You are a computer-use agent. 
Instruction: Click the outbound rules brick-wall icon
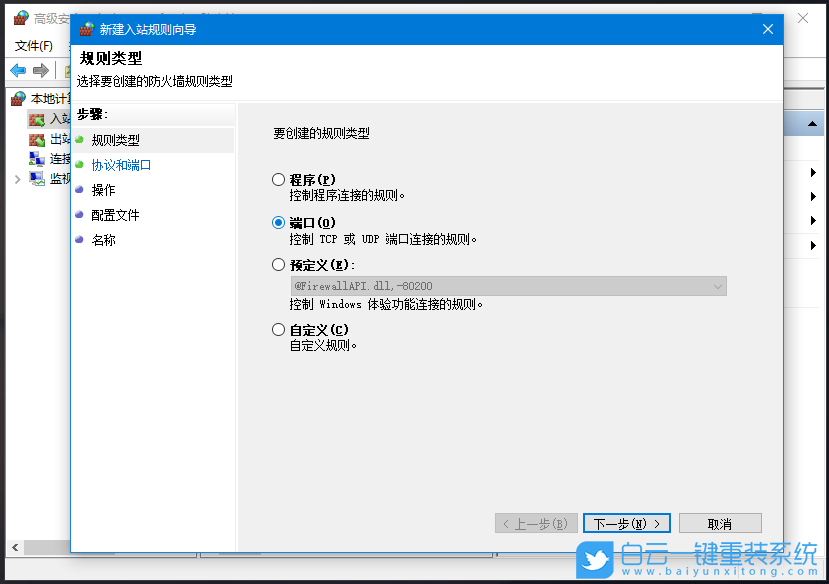point(36,140)
